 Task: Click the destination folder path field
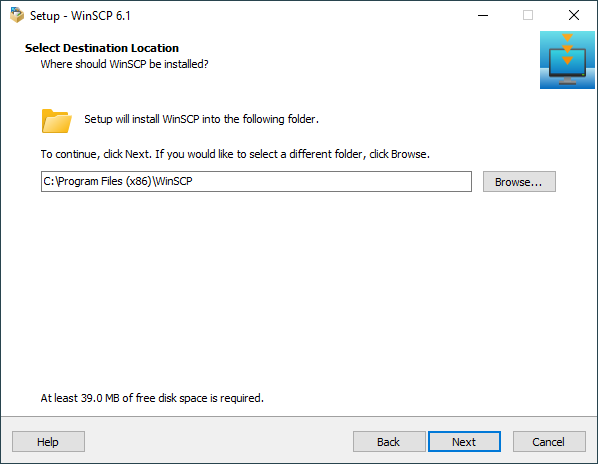(x=256, y=181)
